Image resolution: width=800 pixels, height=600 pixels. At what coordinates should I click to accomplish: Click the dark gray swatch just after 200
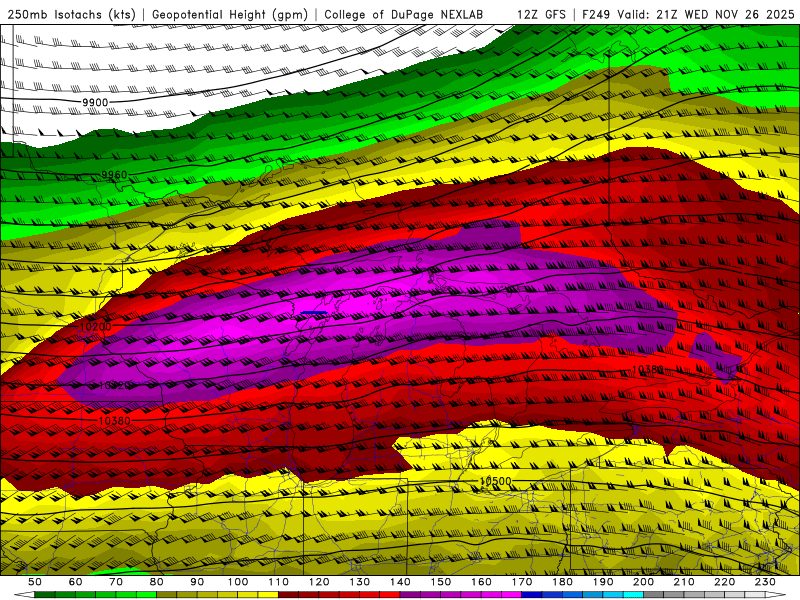point(654,595)
